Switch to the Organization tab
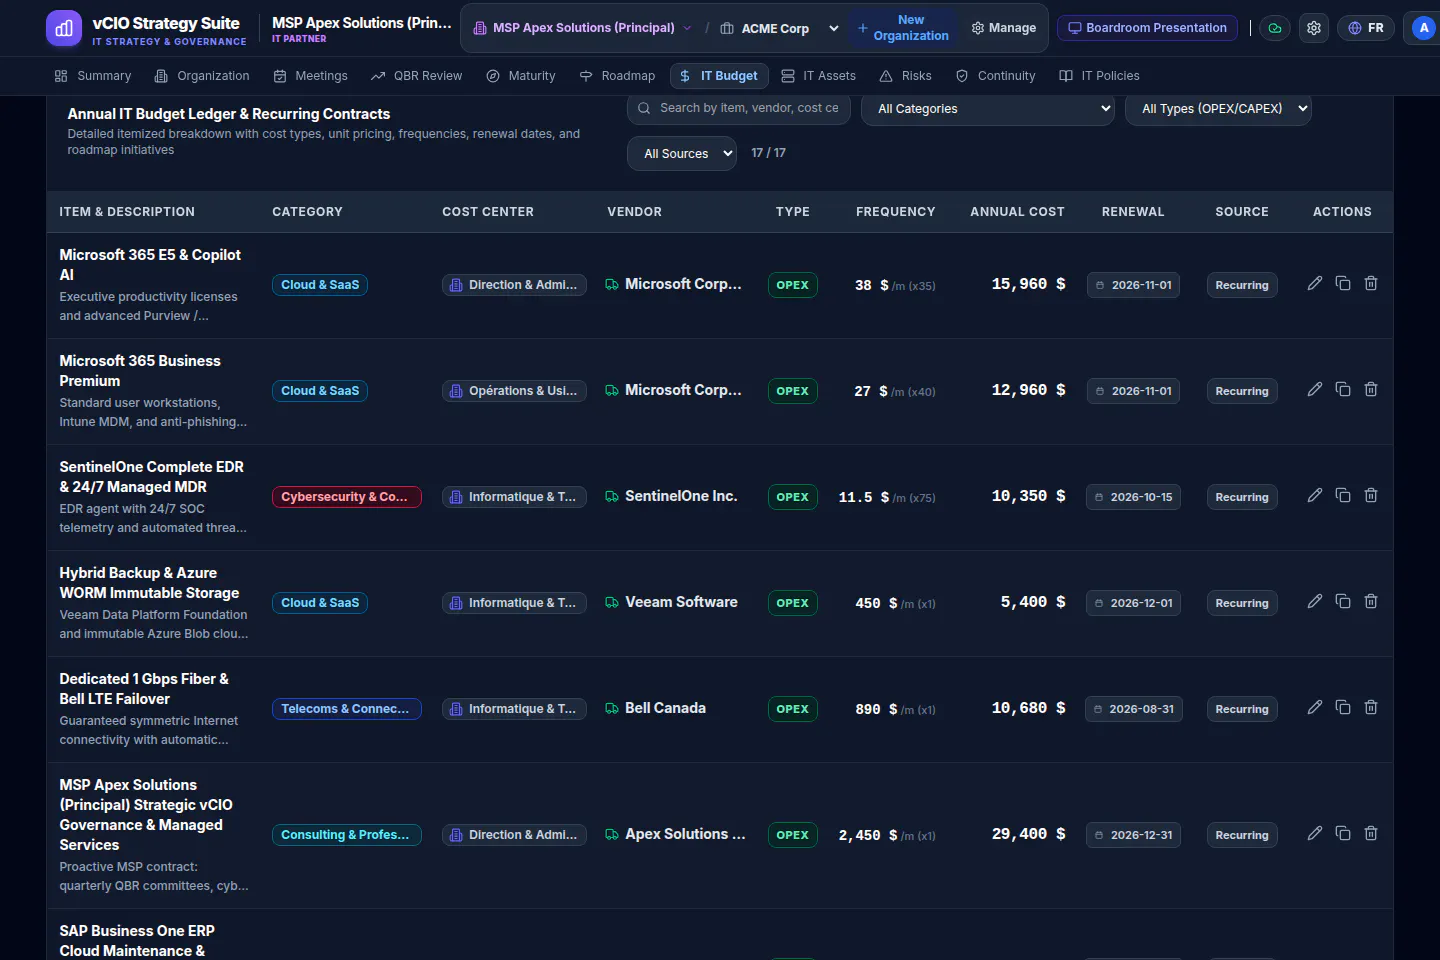The image size is (1440, 960). 202,76
